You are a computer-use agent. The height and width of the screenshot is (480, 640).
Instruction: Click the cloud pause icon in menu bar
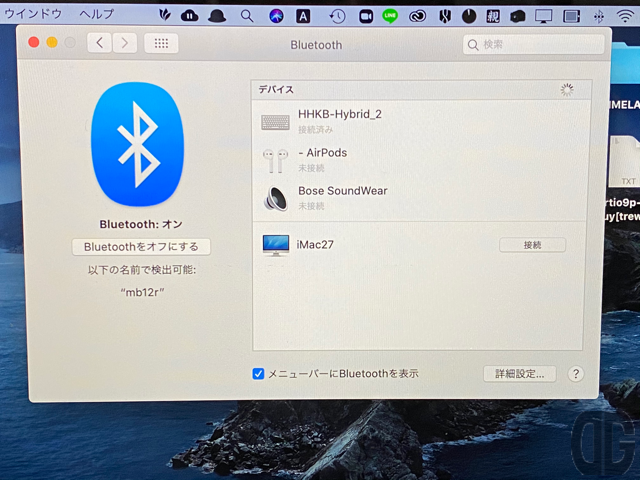click(189, 16)
